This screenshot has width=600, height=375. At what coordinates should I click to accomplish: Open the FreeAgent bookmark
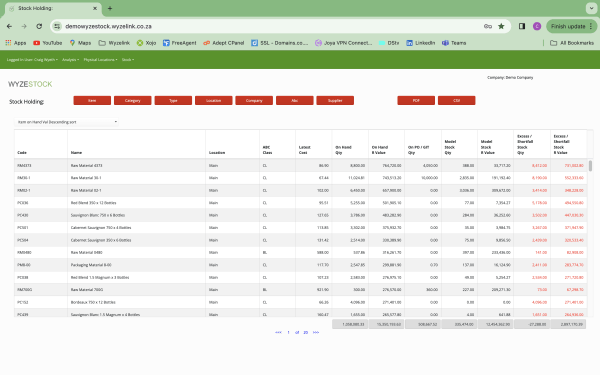(x=179, y=43)
